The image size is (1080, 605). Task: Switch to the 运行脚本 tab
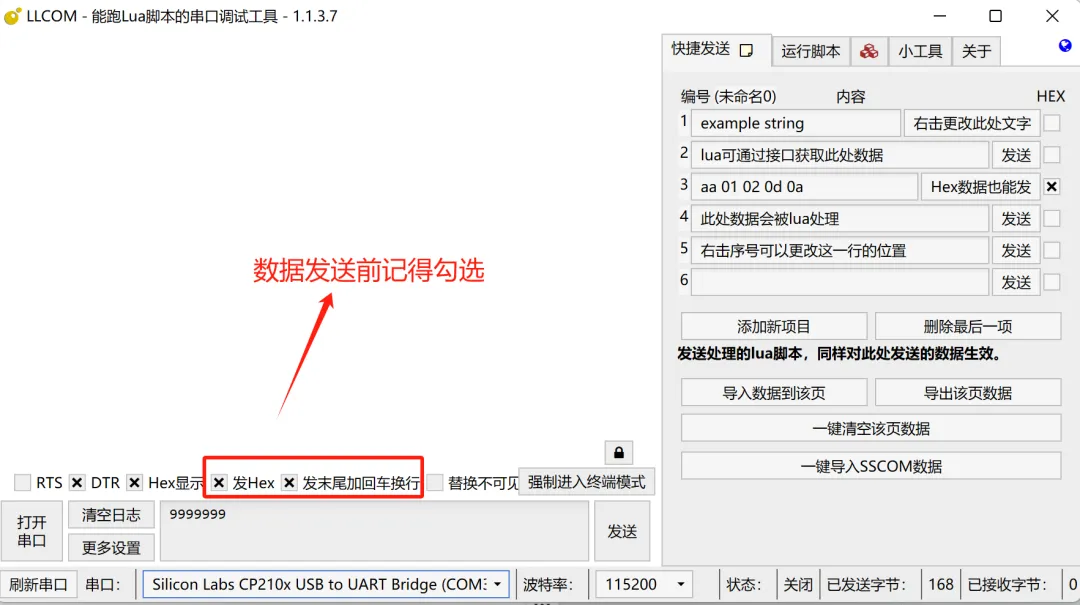point(811,50)
